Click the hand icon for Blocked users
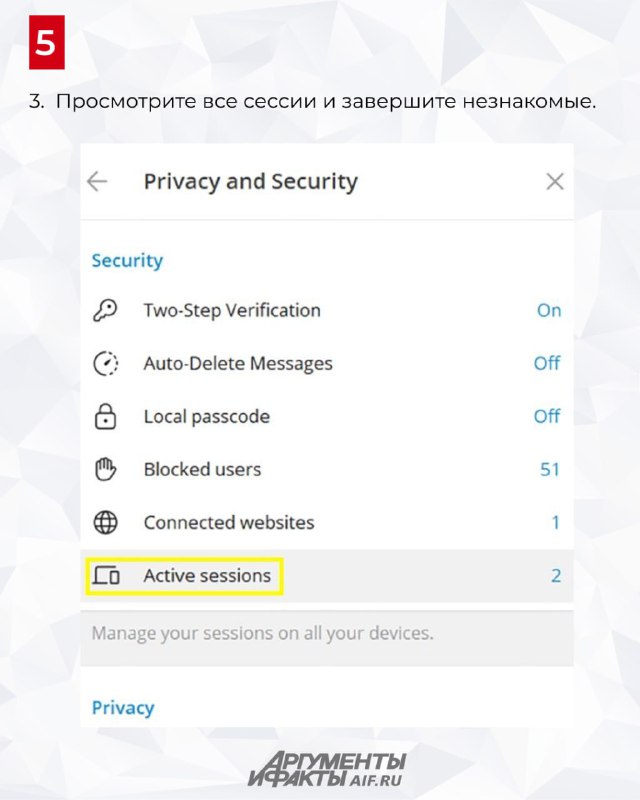The width and height of the screenshot is (640, 800). tap(105, 469)
